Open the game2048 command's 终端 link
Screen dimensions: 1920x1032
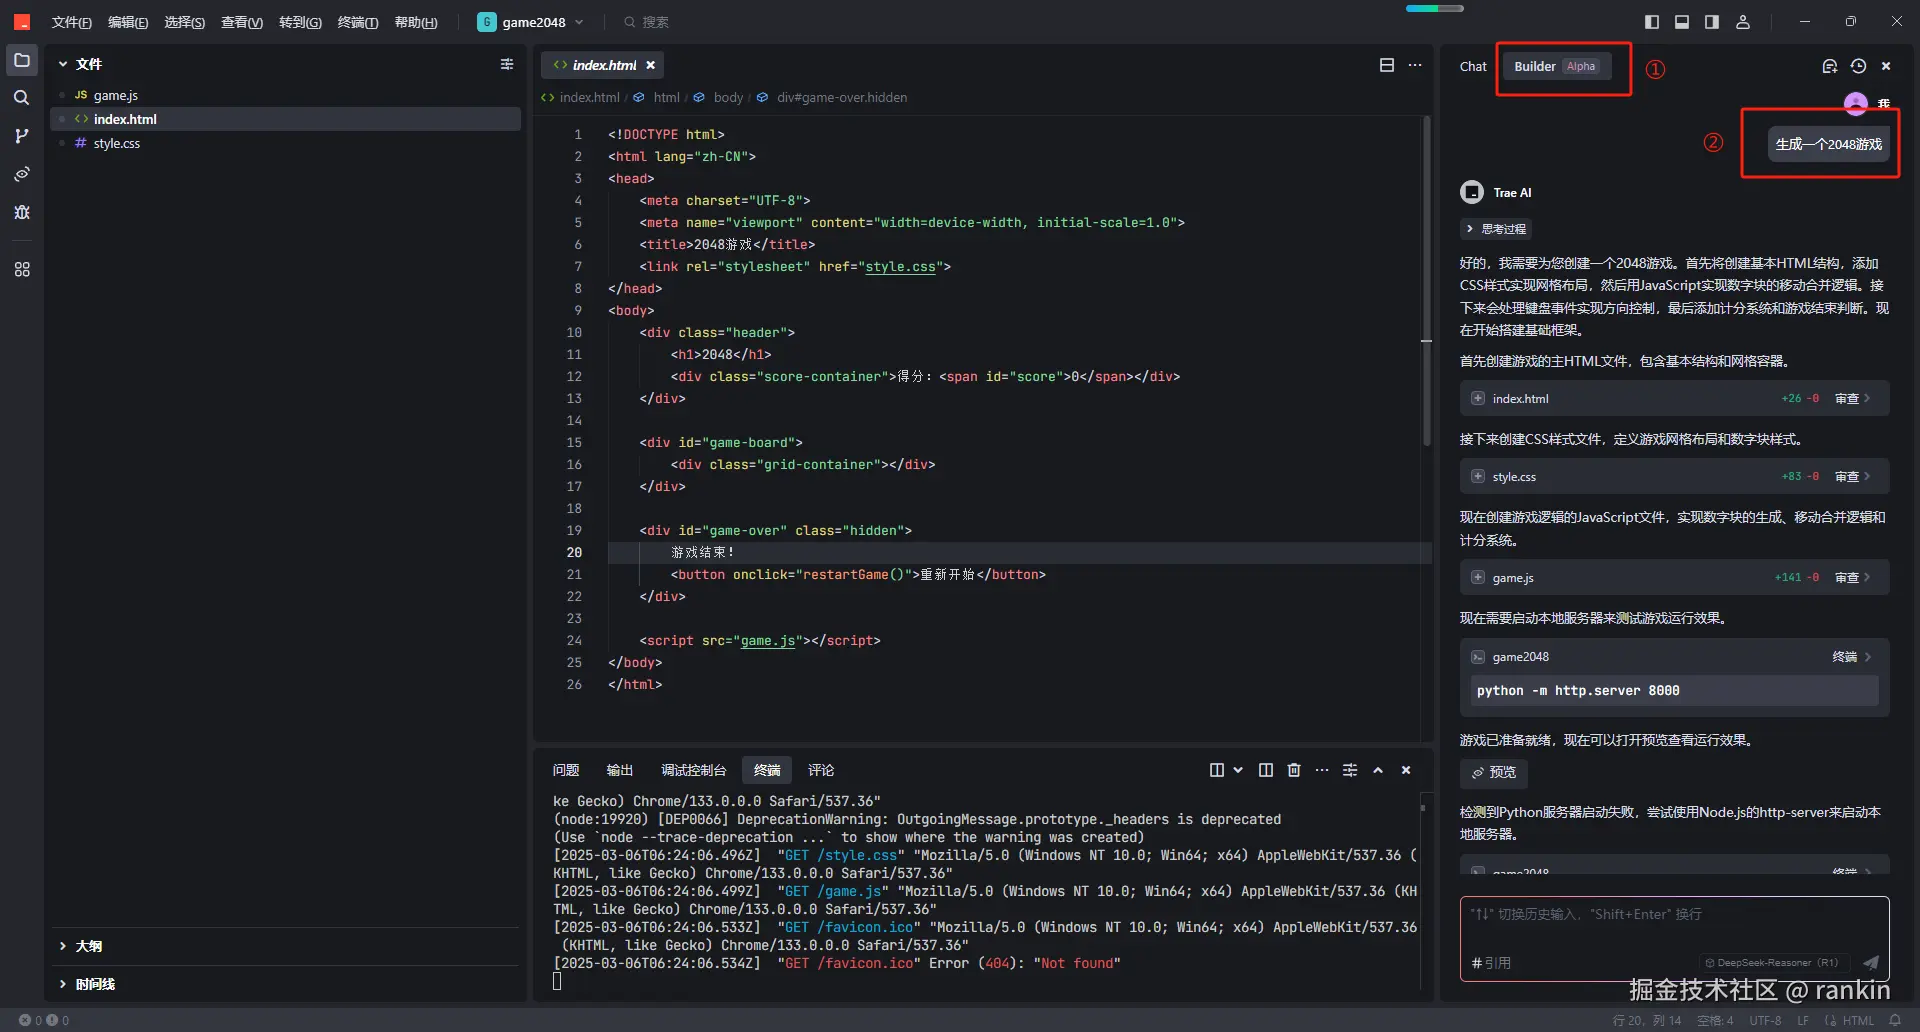pos(1851,657)
